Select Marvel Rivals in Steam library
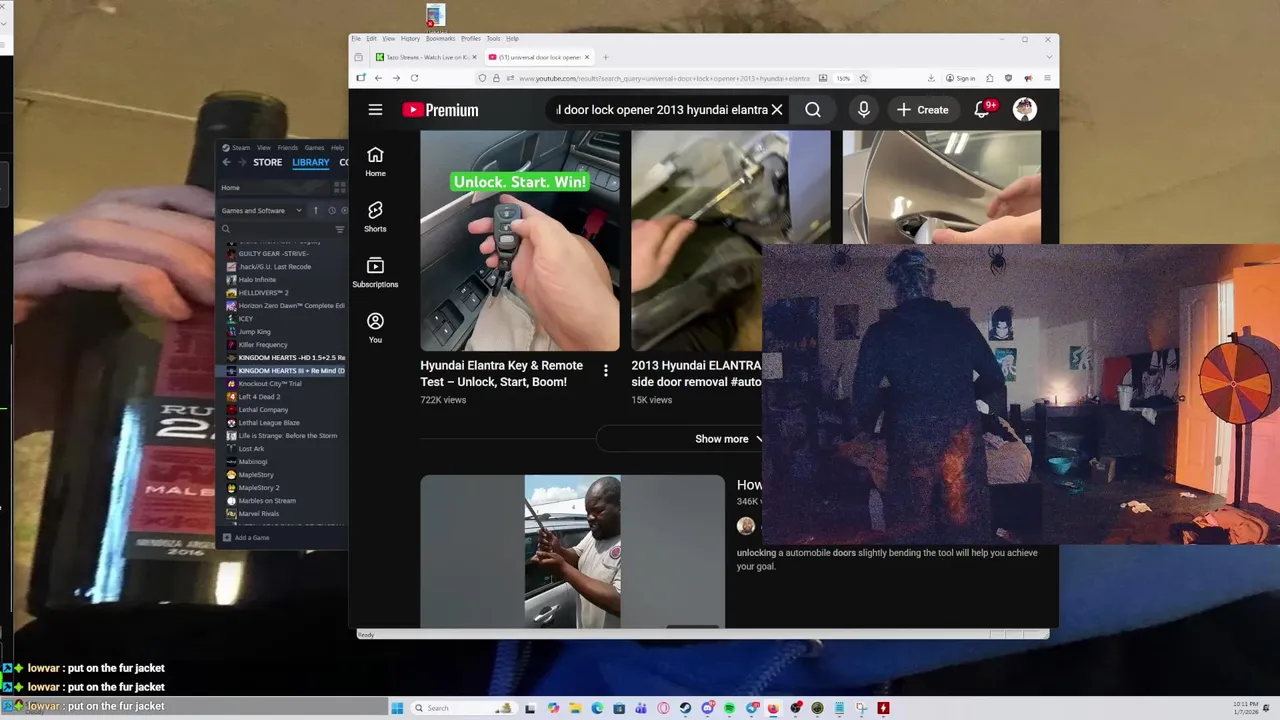 click(259, 514)
